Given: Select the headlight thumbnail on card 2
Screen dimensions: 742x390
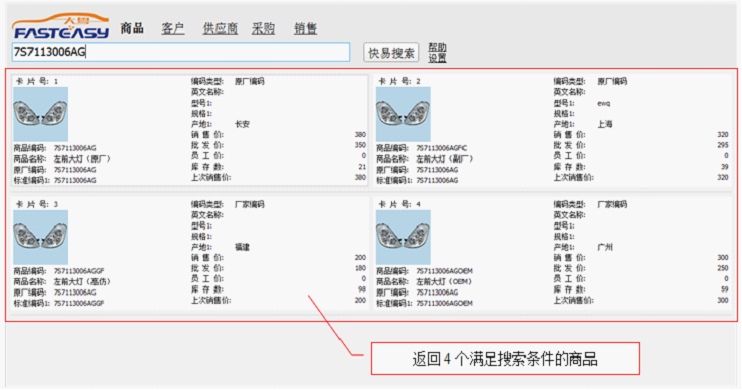Looking at the screenshot, I should coord(403,114).
